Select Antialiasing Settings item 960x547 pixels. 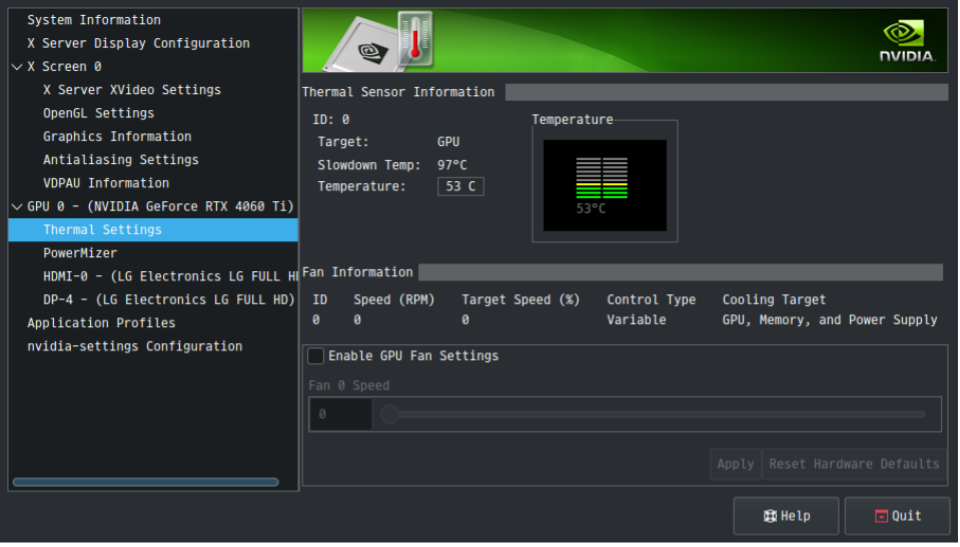(x=120, y=160)
